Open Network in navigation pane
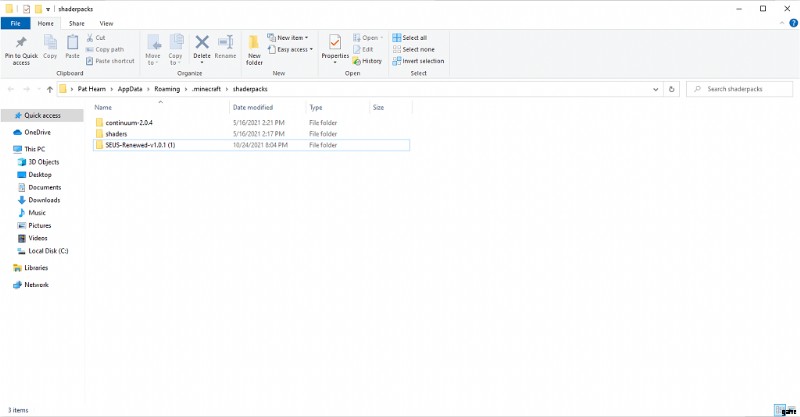Viewport: 800px width, 417px height. point(31,285)
